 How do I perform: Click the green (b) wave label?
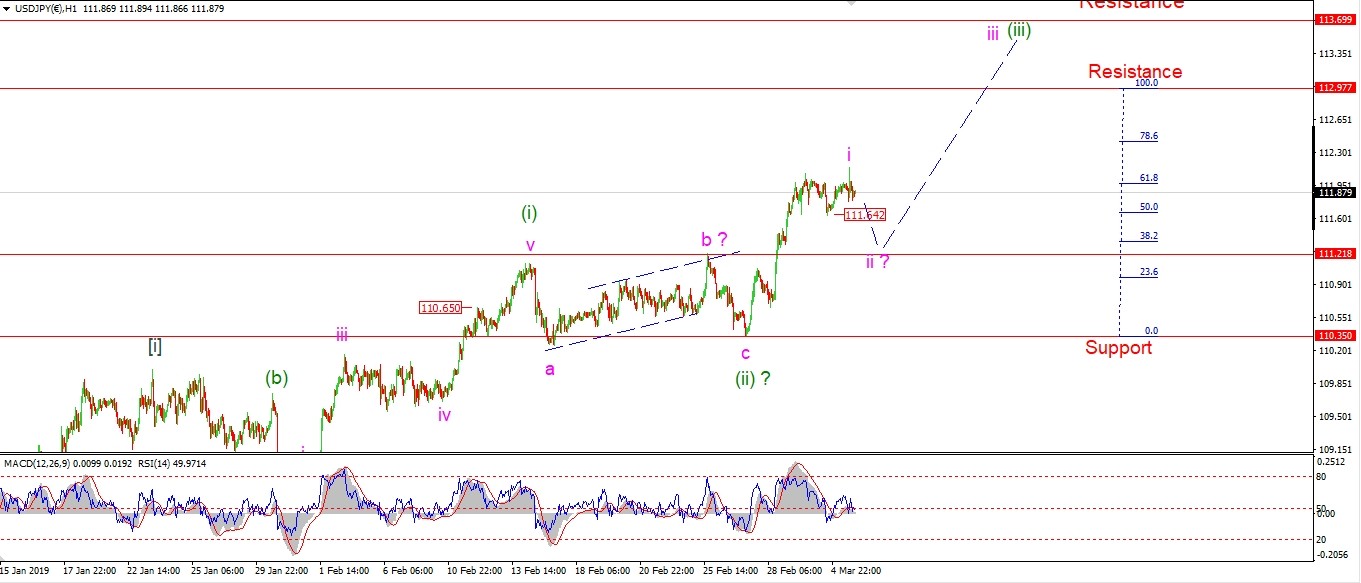276,378
